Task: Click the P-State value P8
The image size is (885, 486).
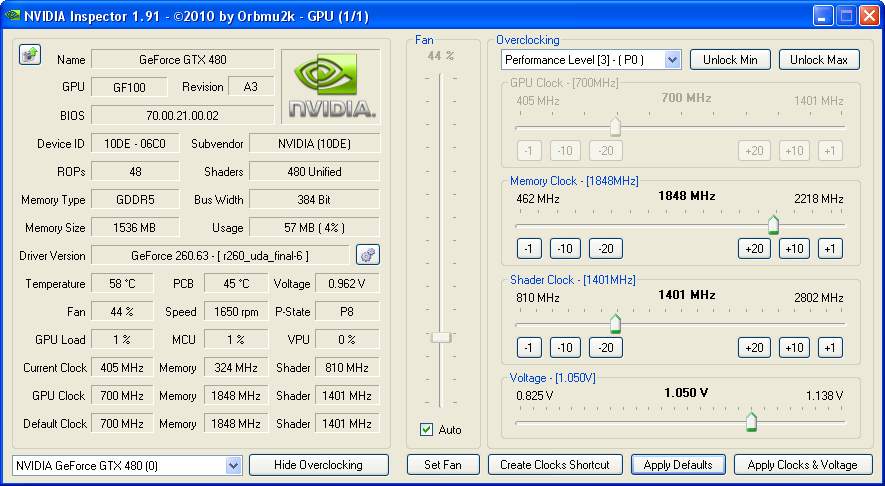Action: click(347, 312)
